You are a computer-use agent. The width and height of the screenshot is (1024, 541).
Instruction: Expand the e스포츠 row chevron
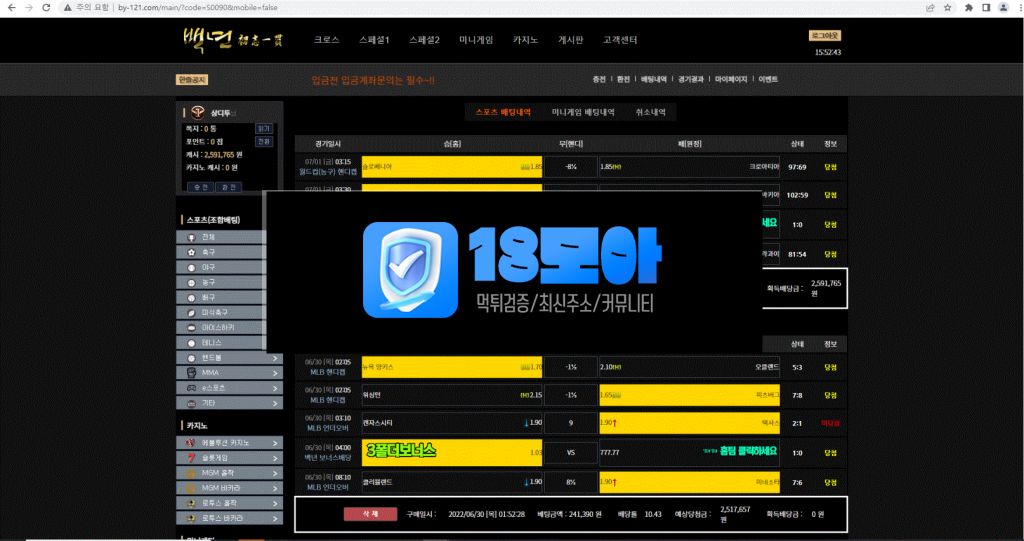[275, 388]
